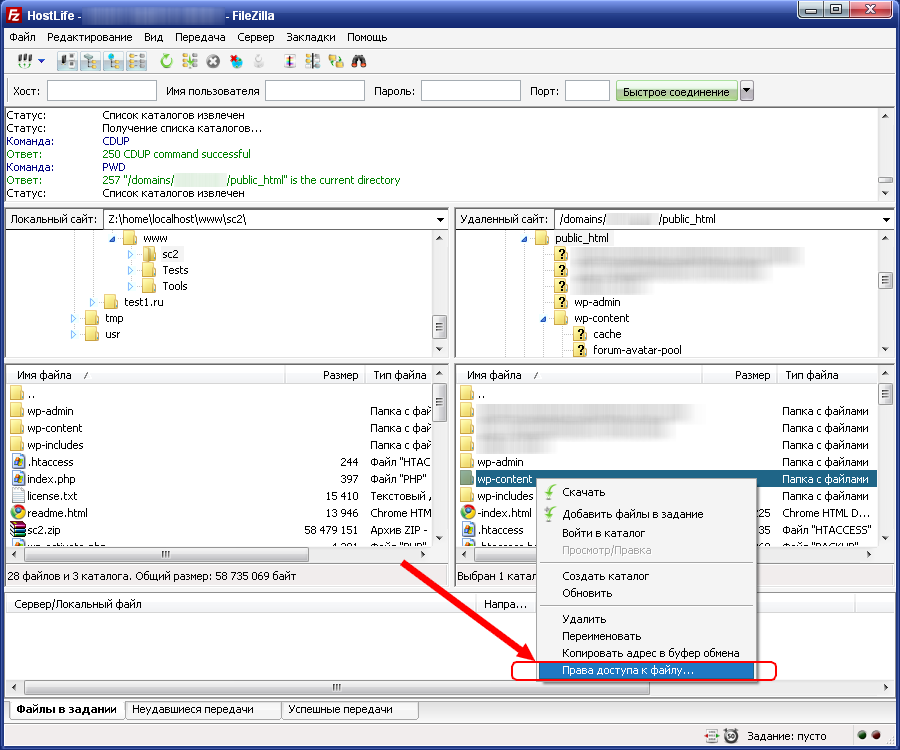Search remote files with binoculars icon

pyautogui.click(x=359, y=61)
